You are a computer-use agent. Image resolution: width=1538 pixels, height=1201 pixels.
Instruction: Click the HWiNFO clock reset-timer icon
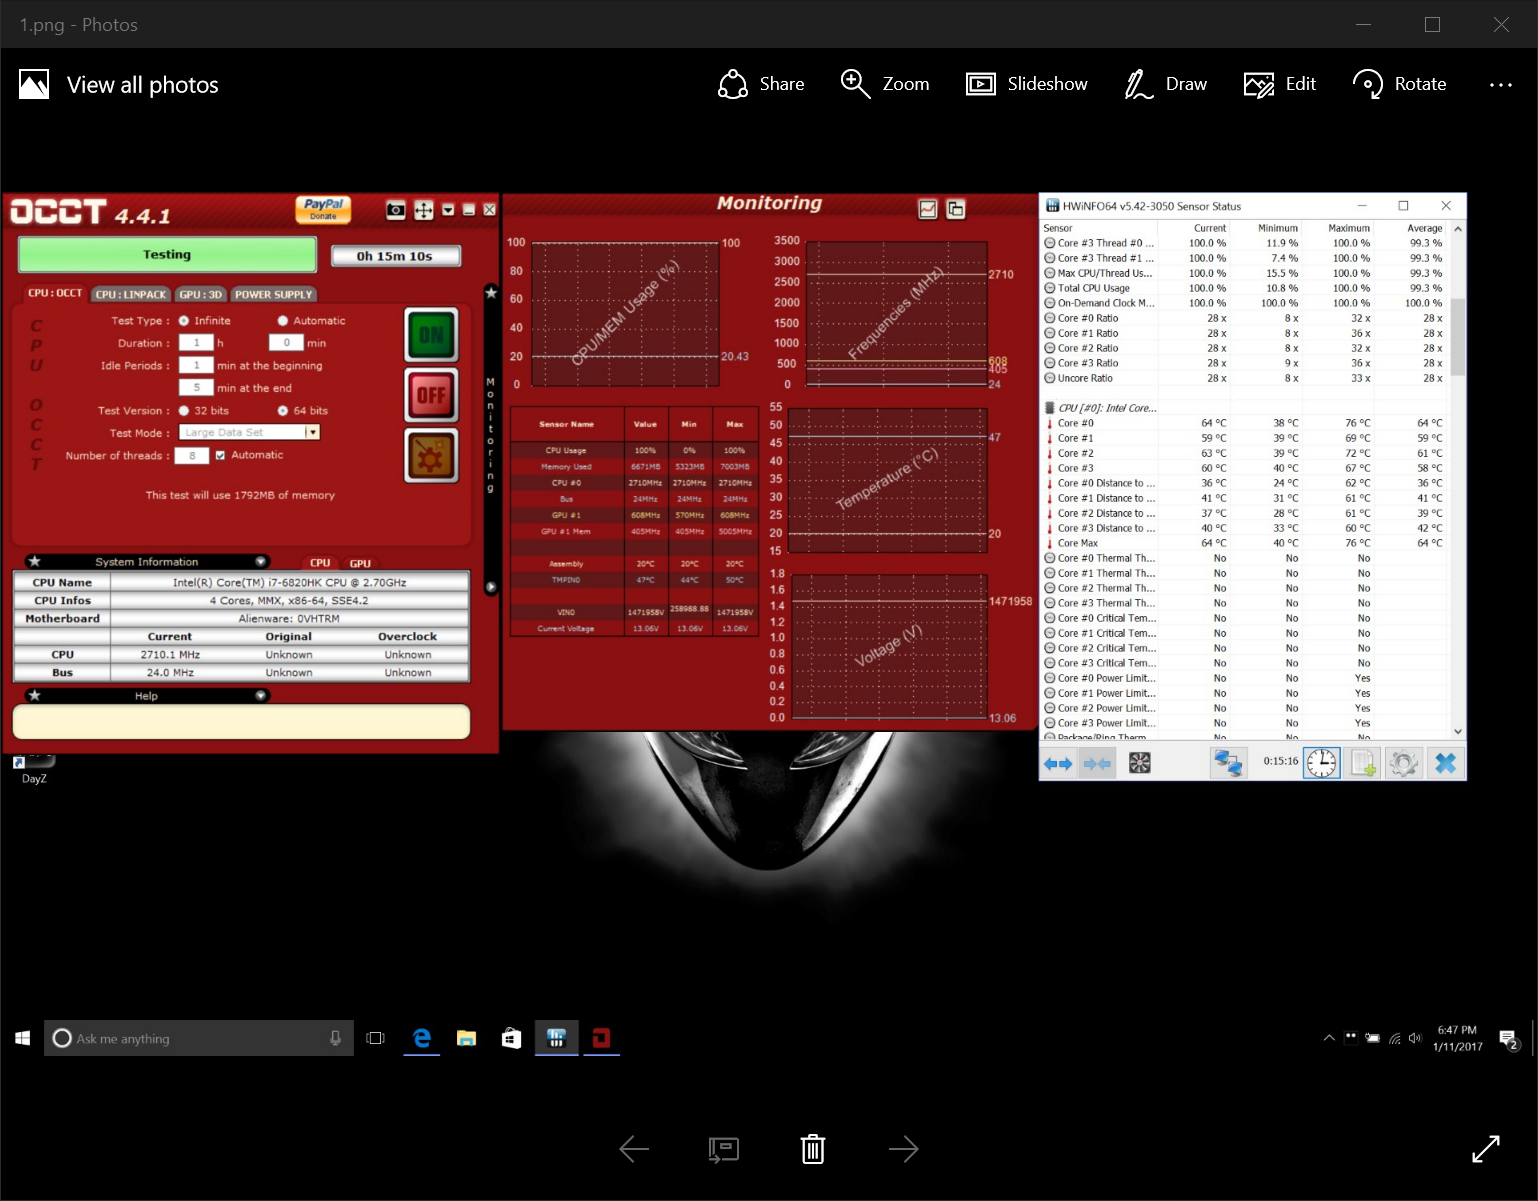click(1321, 763)
